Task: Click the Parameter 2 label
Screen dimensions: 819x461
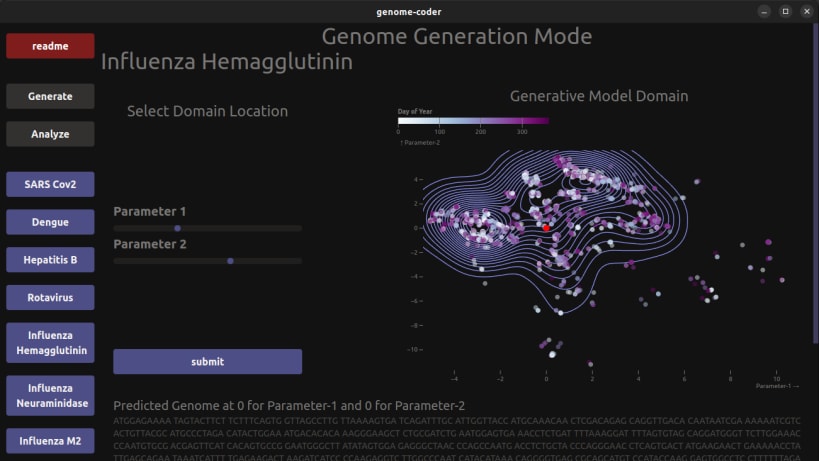Action: pyautogui.click(x=150, y=244)
